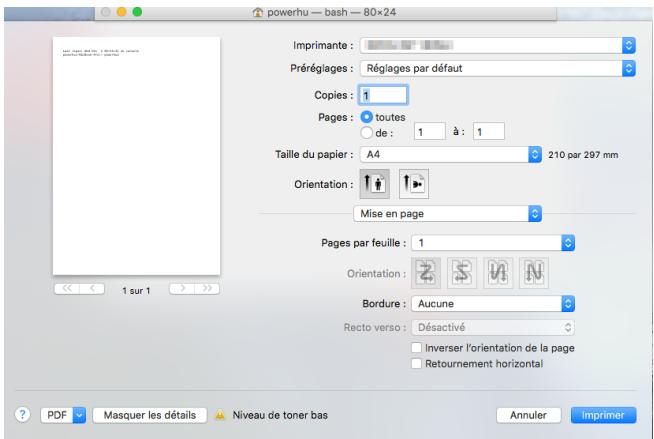Open the Mise en page options dropdown
This screenshot has height=439, width=654.
[x=448, y=213]
